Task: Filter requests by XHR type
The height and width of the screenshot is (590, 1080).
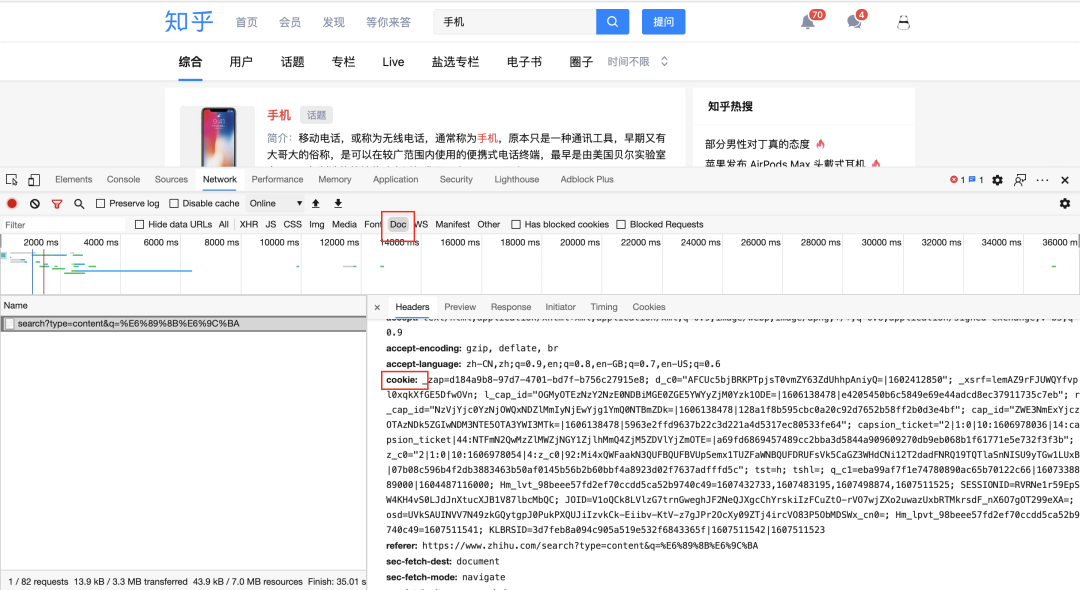Action: (x=249, y=224)
